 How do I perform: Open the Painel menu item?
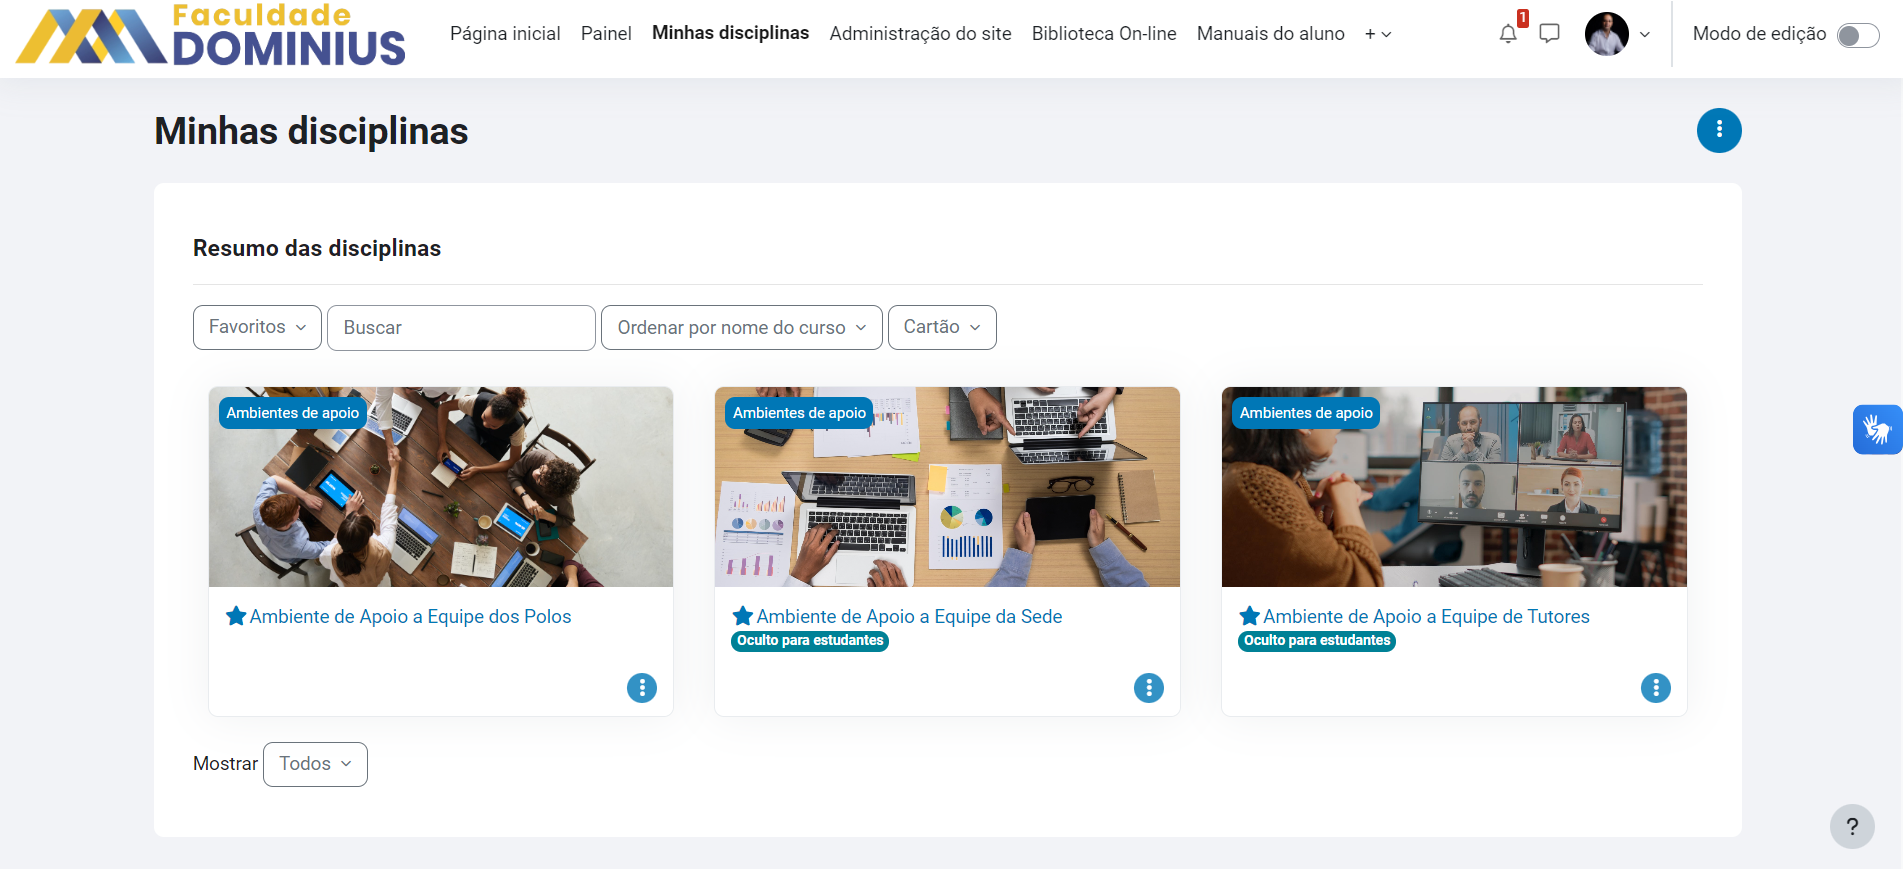point(606,34)
